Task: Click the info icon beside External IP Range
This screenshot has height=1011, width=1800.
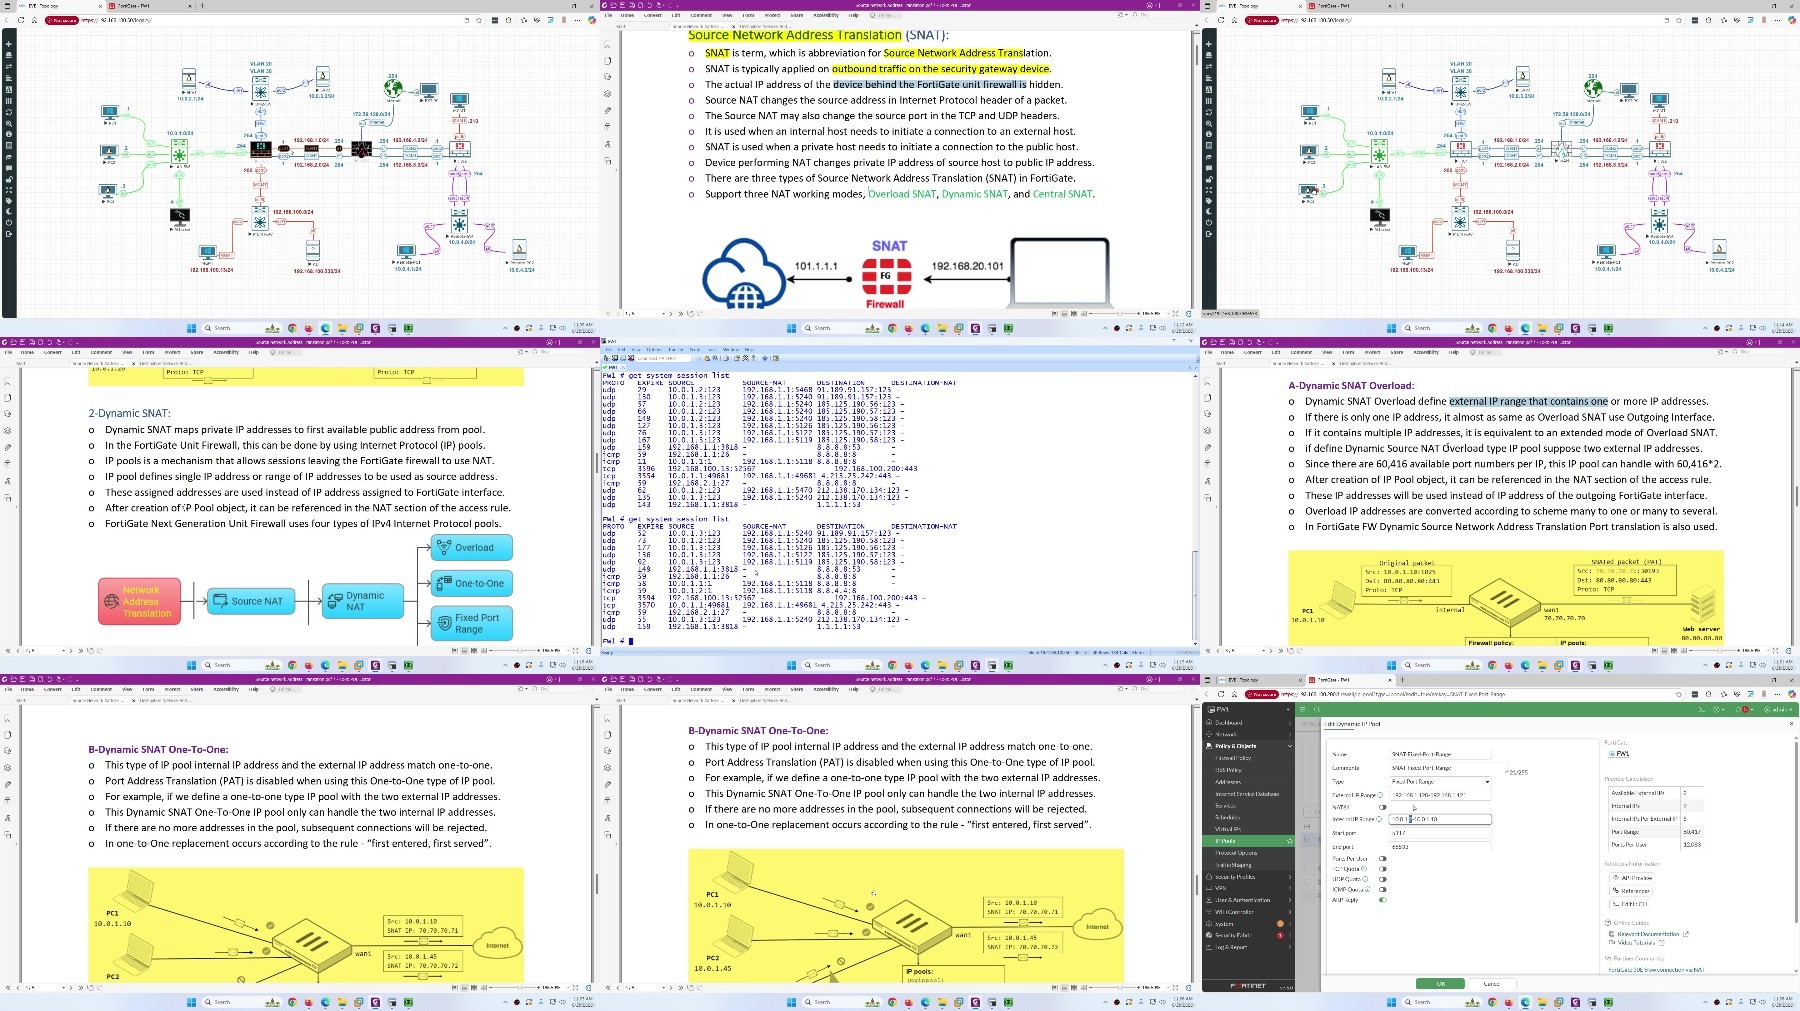Action: pyautogui.click(x=1380, y=795)
